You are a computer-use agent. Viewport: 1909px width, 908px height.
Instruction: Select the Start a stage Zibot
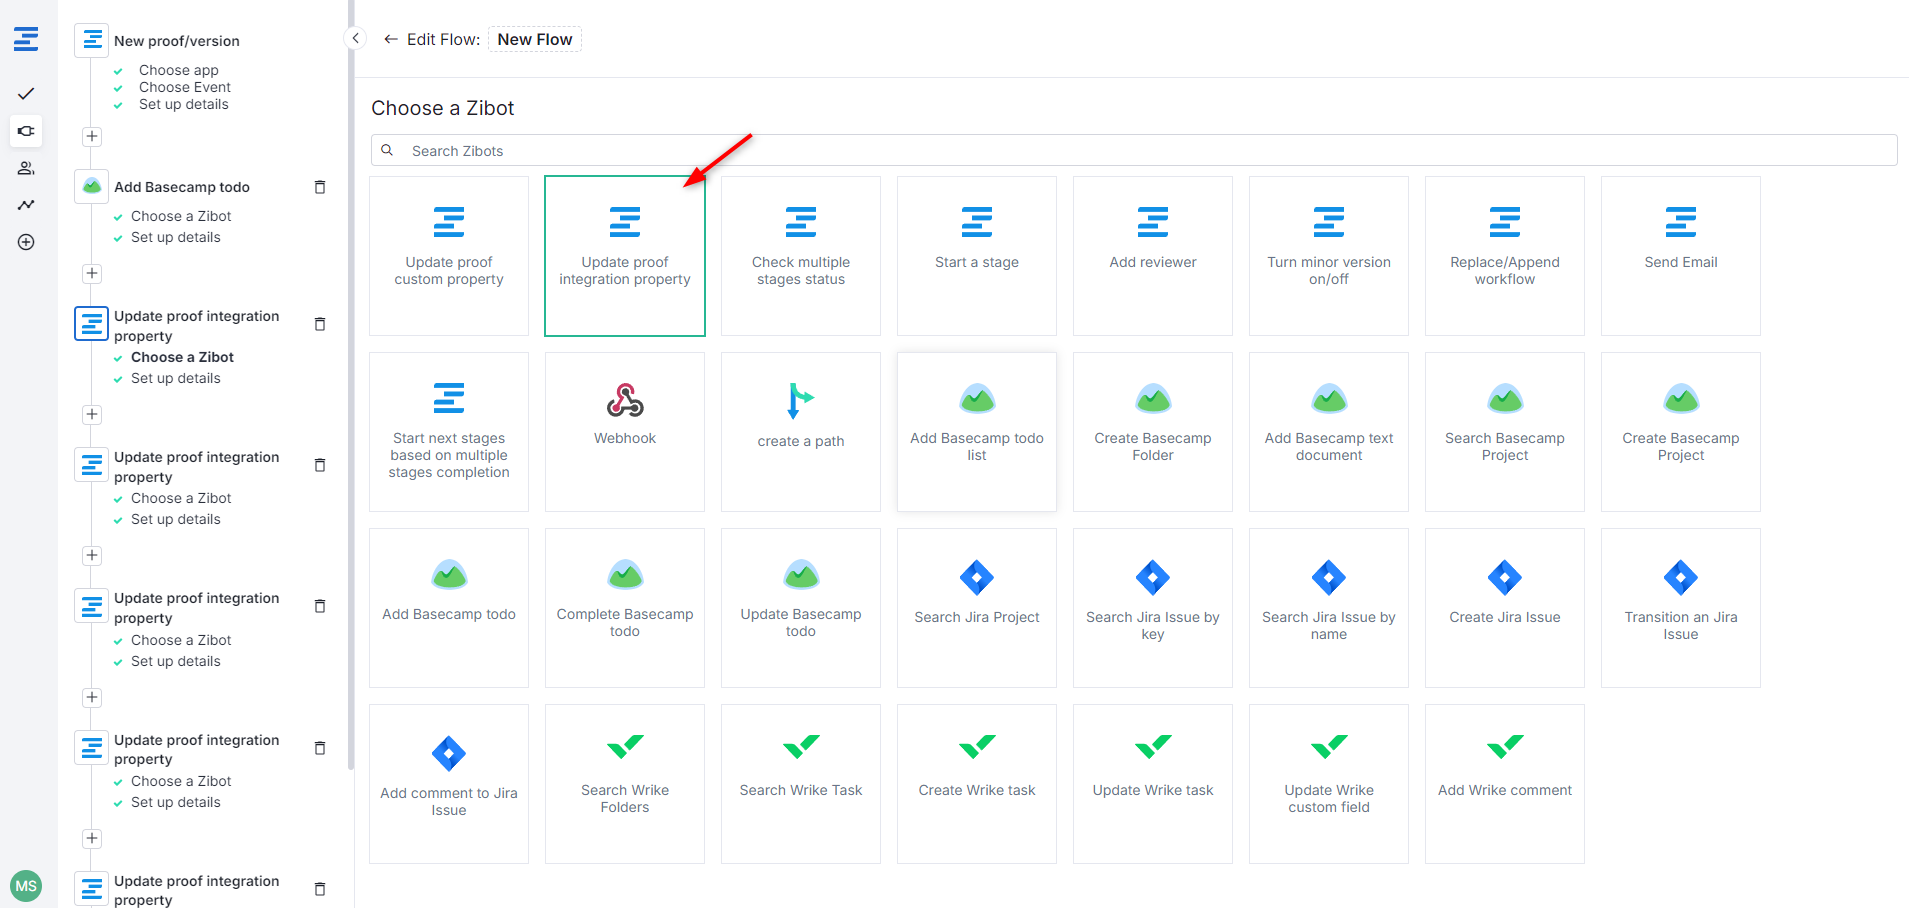point(977,256)
